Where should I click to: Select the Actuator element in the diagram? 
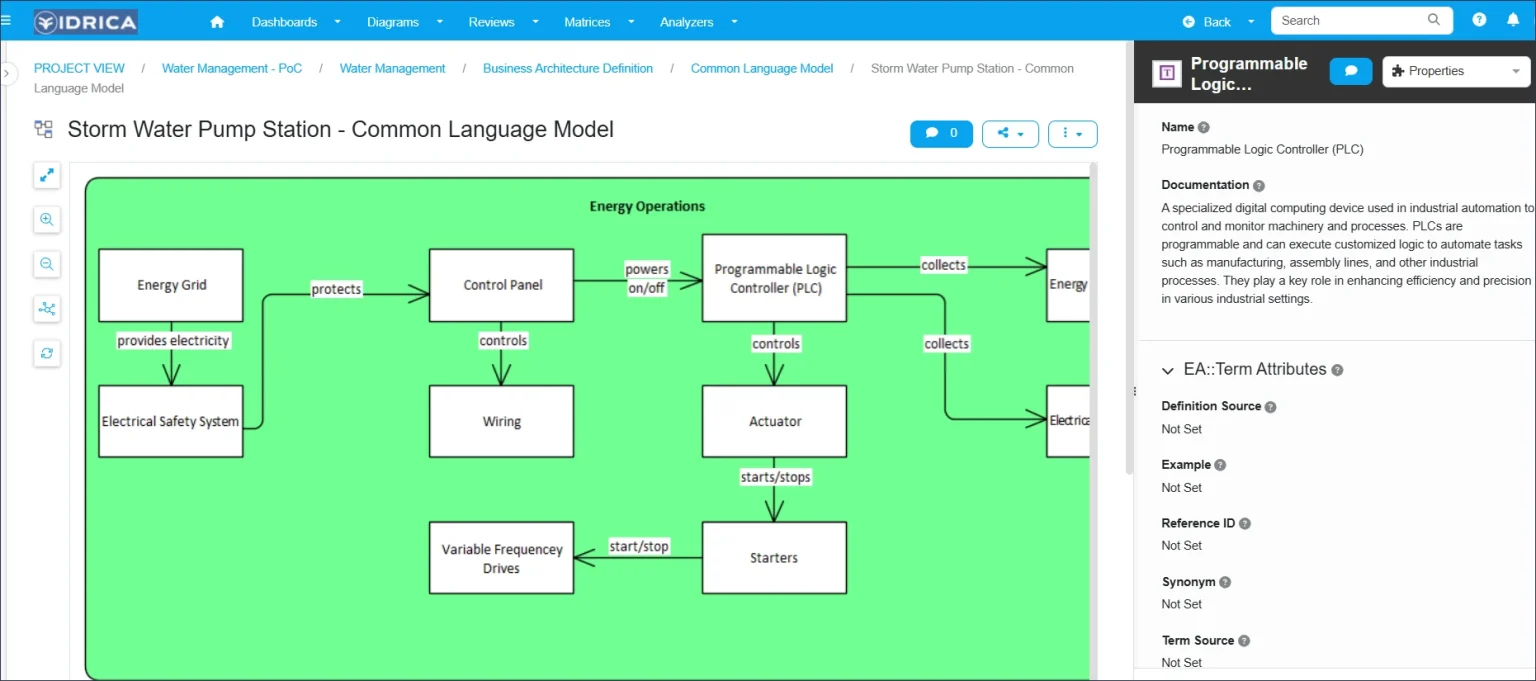coord(774,421)
